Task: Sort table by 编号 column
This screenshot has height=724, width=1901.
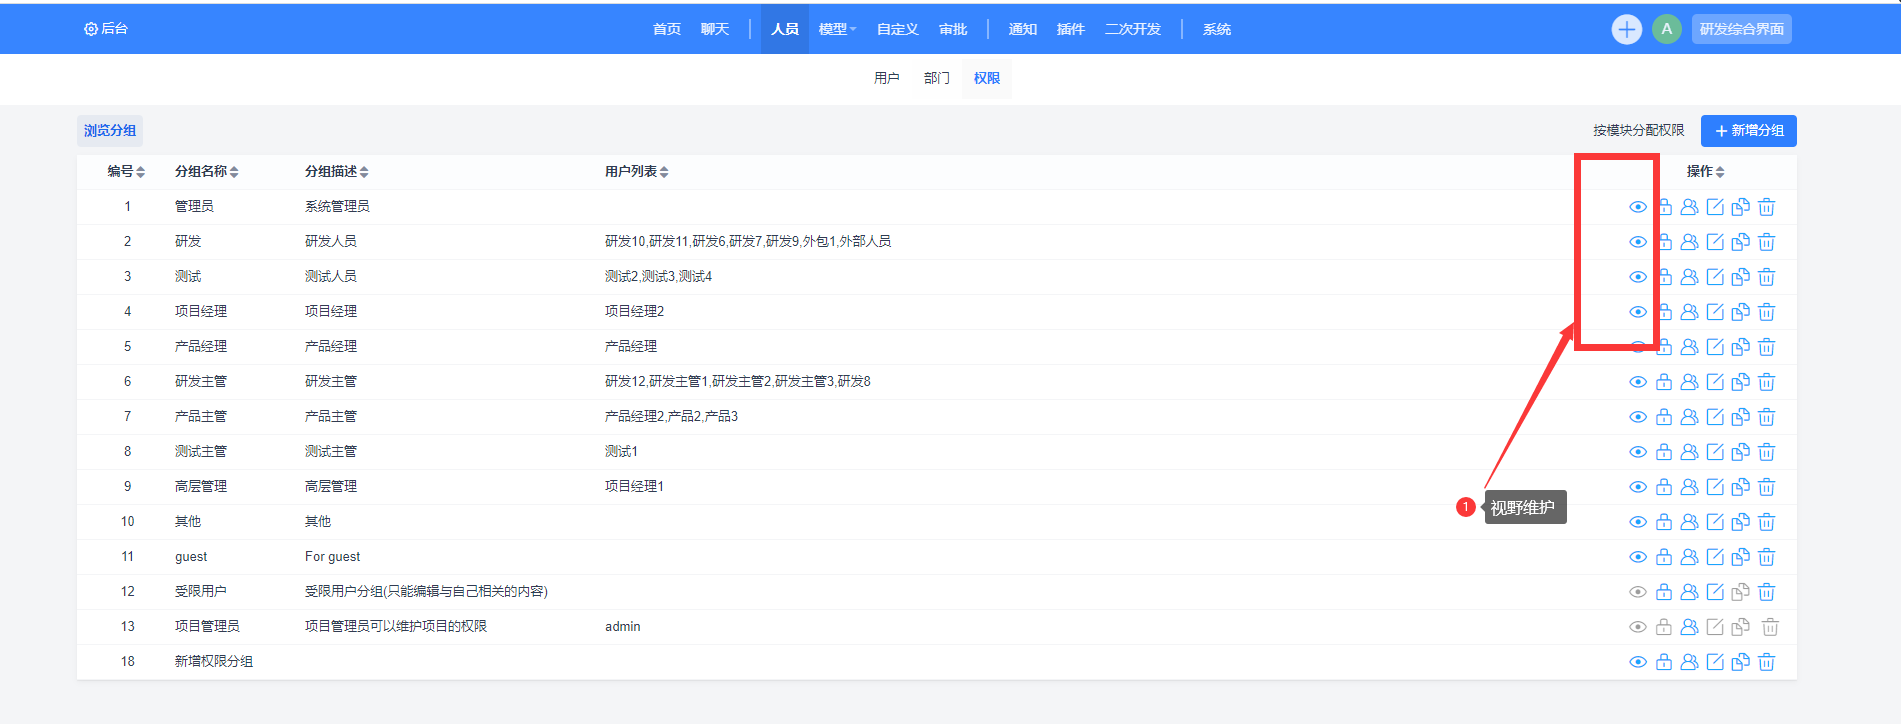Action: pyautogui.click(x=126, y=172)
